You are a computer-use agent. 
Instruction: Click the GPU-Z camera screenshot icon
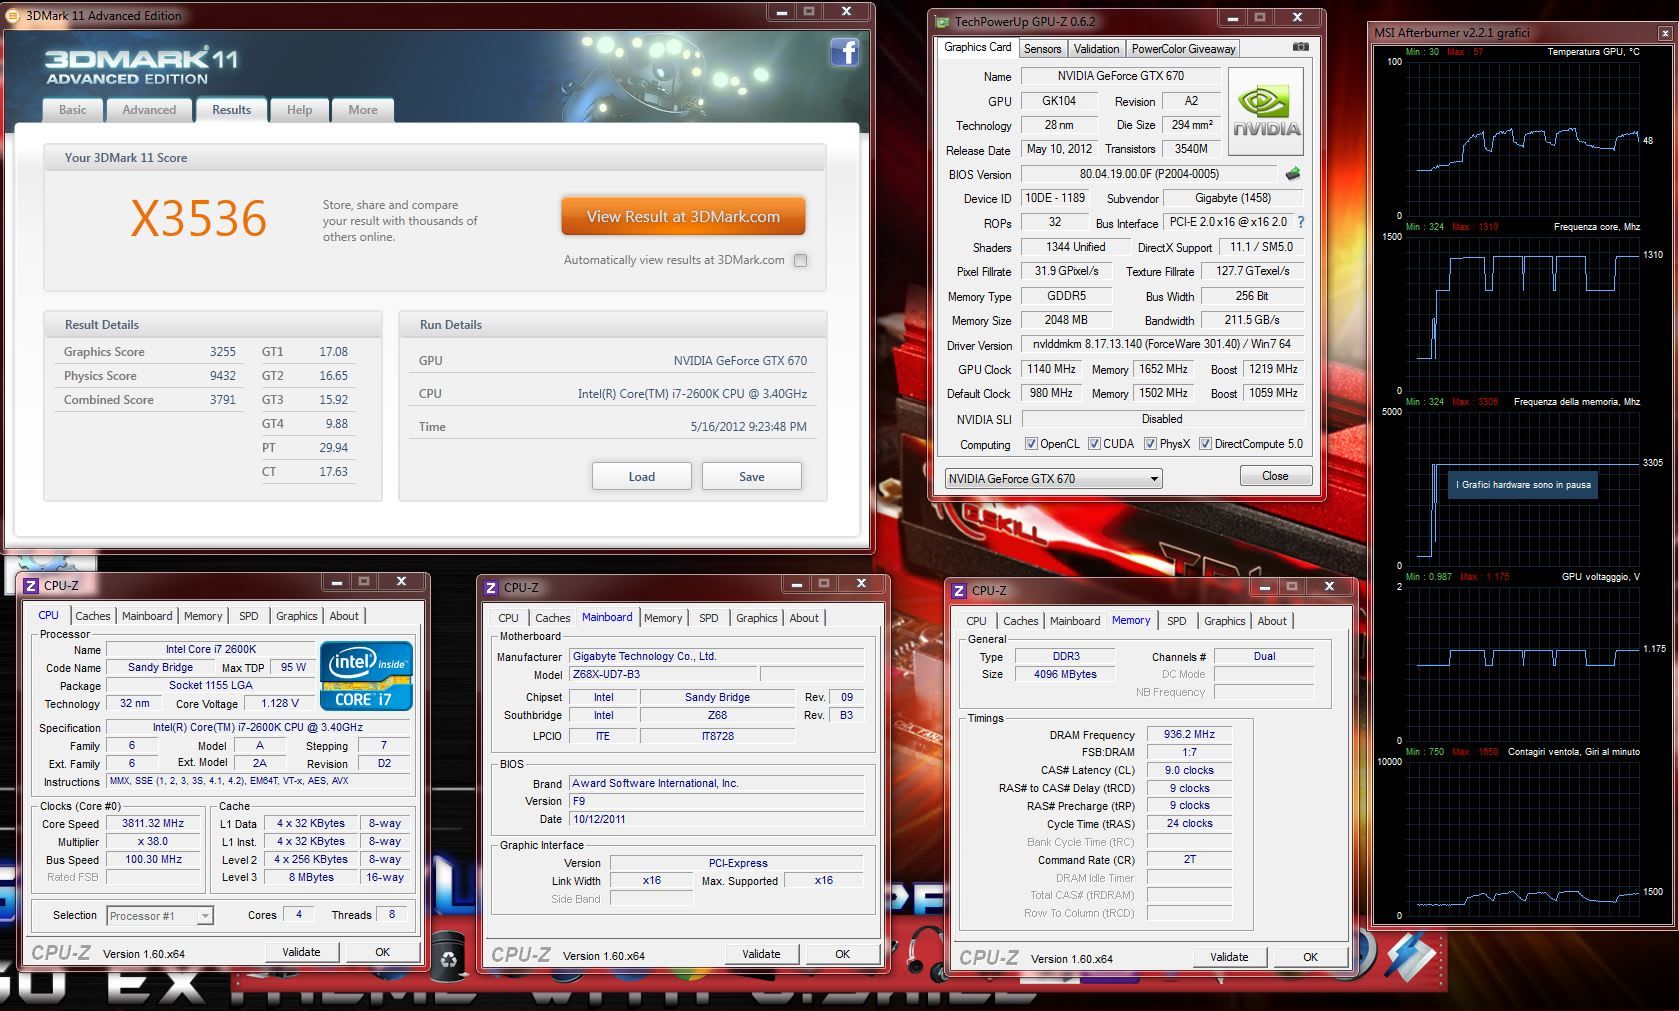1300,47
